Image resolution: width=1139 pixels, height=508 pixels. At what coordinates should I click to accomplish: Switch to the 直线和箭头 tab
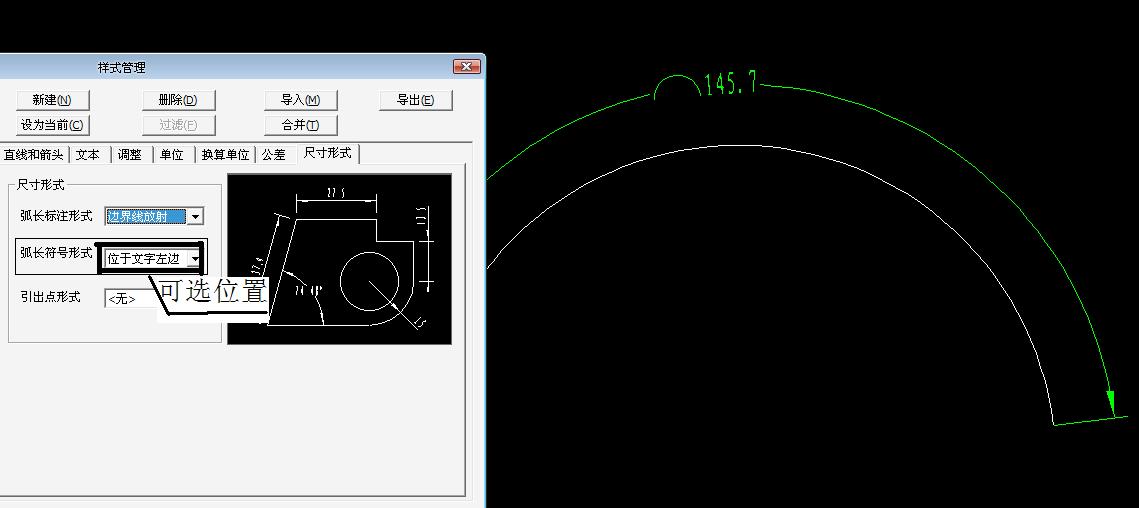coord(33,154)
